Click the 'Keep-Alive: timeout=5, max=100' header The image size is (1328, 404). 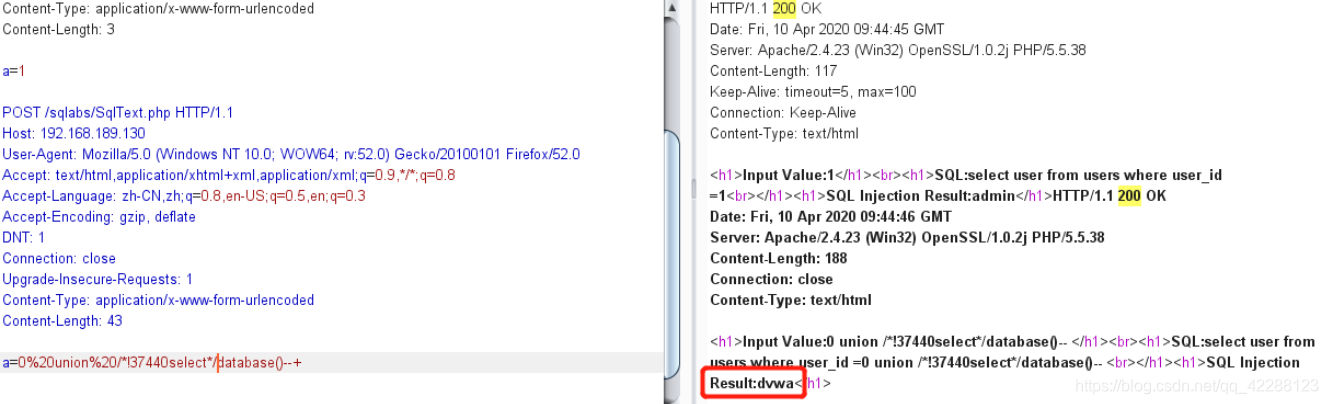[x=813, y=92]
